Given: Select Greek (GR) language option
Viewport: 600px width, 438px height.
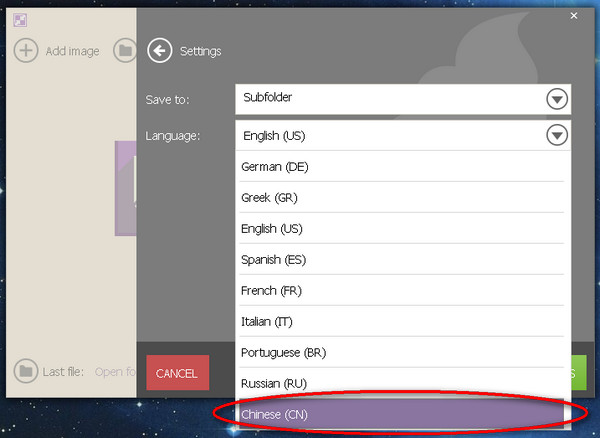Looking at the screenshot, I should pyautogui.click(x=402, y=197).
